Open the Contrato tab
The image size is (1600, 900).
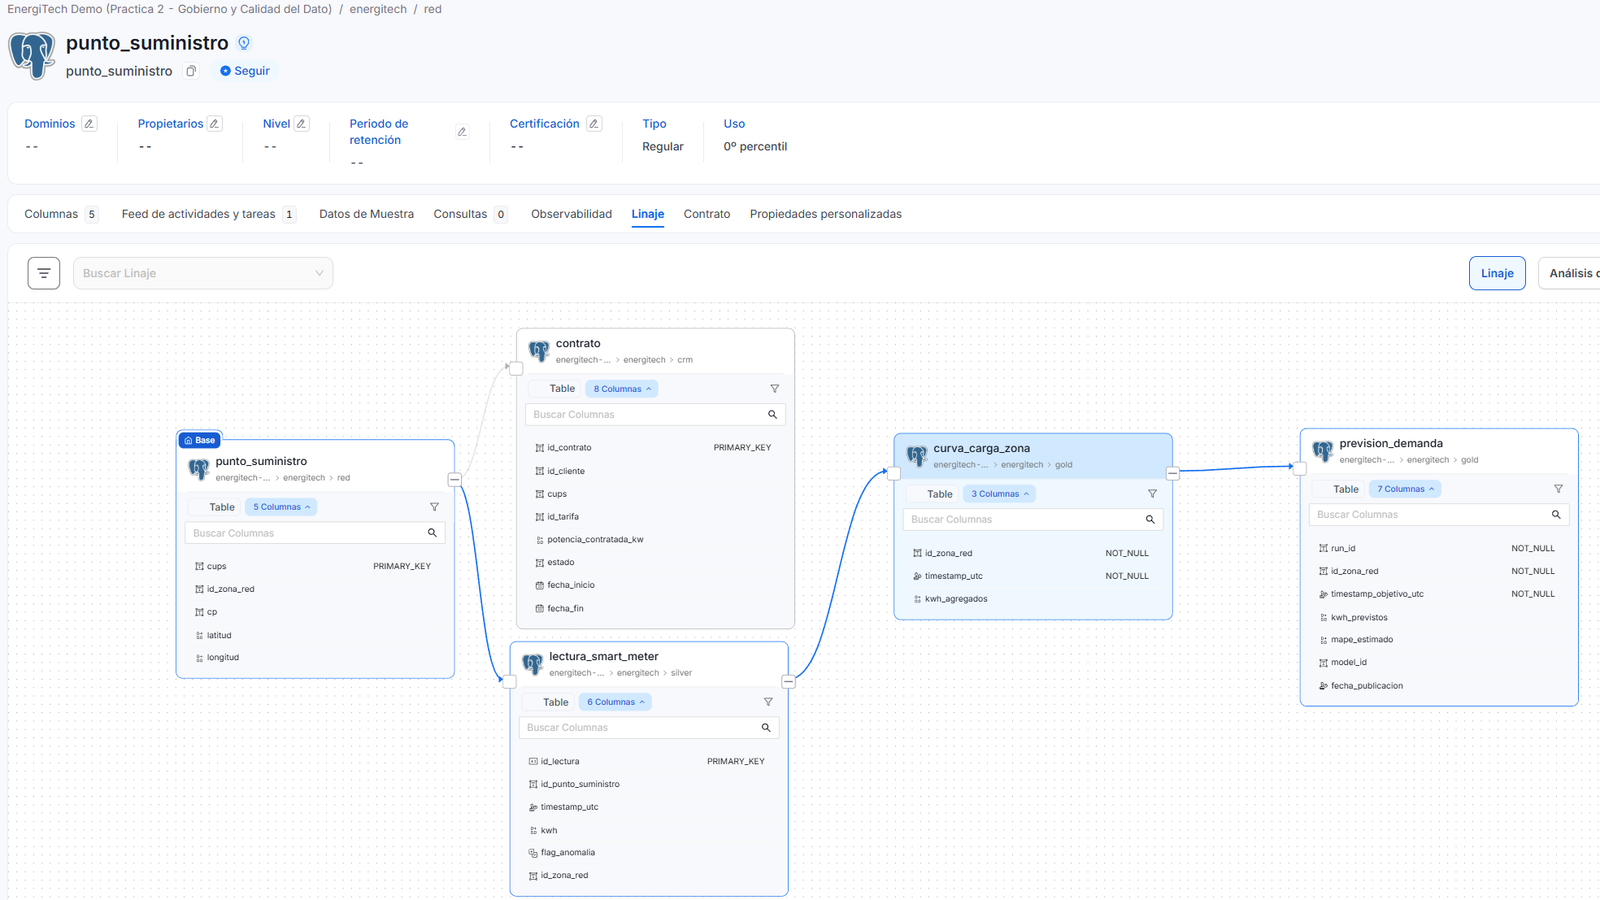pyautogui.click(x=707, y=214)
